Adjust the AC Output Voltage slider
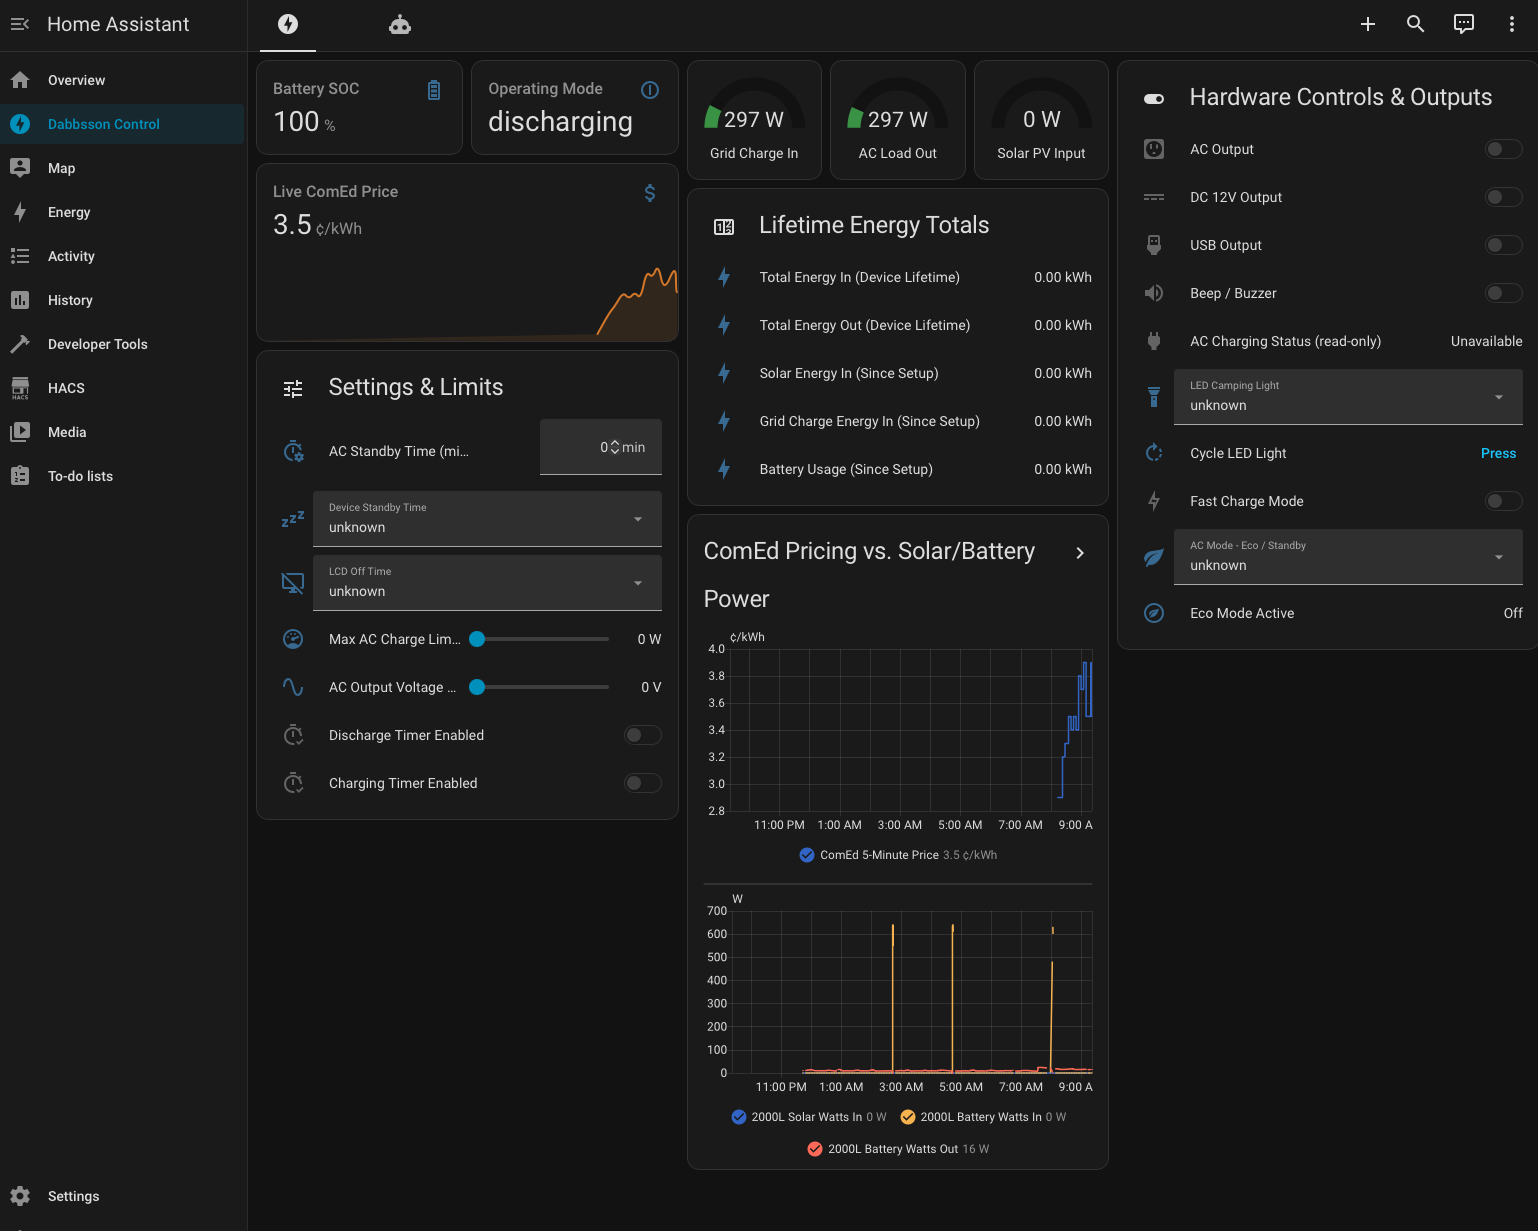The height and width of the screenshot is (1231, 1538). point(540,687)
